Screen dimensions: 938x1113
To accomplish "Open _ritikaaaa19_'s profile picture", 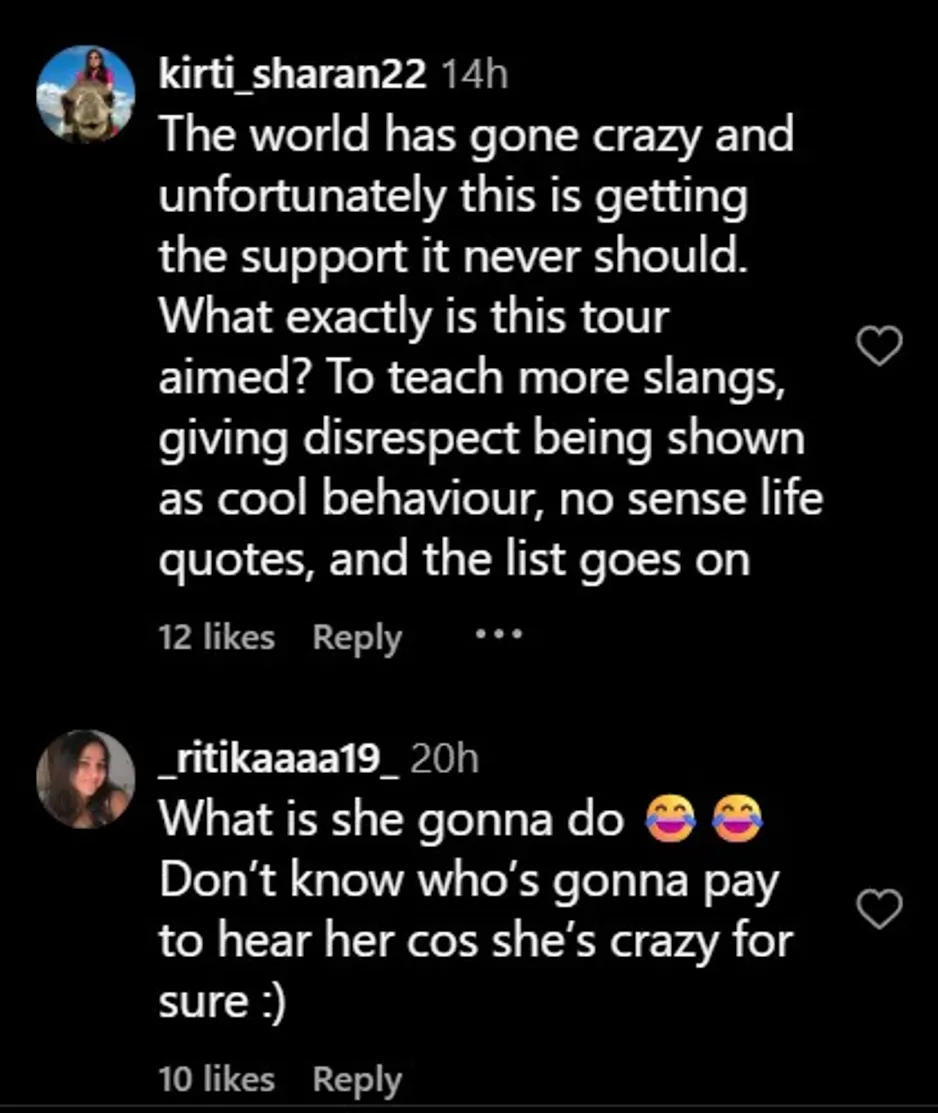I will coord(85,779).
